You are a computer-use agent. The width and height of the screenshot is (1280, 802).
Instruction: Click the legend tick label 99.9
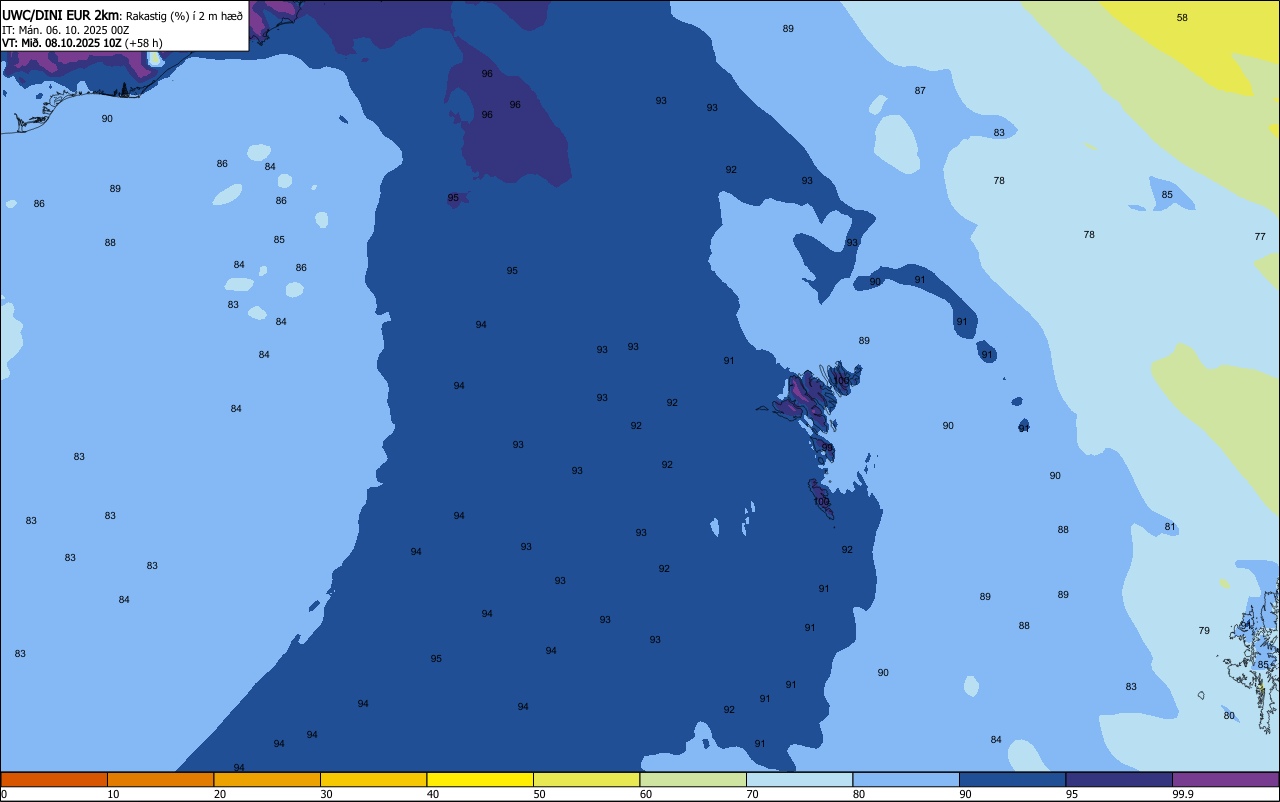1183,794
